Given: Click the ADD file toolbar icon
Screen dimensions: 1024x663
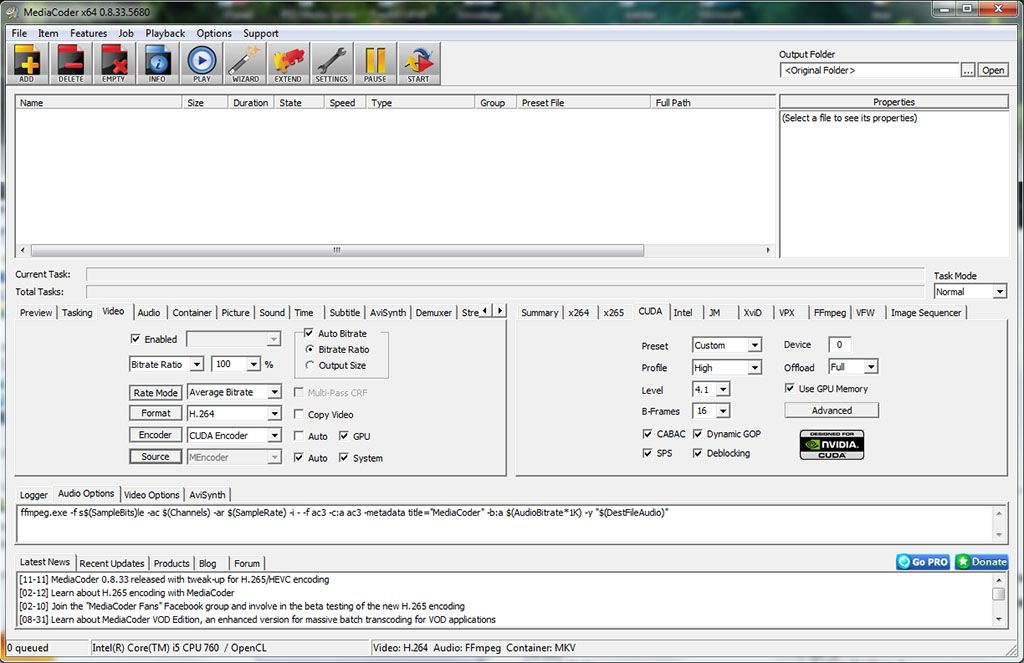Looking at the screenshot, I should pyautogui.click(x=27, y=63).
